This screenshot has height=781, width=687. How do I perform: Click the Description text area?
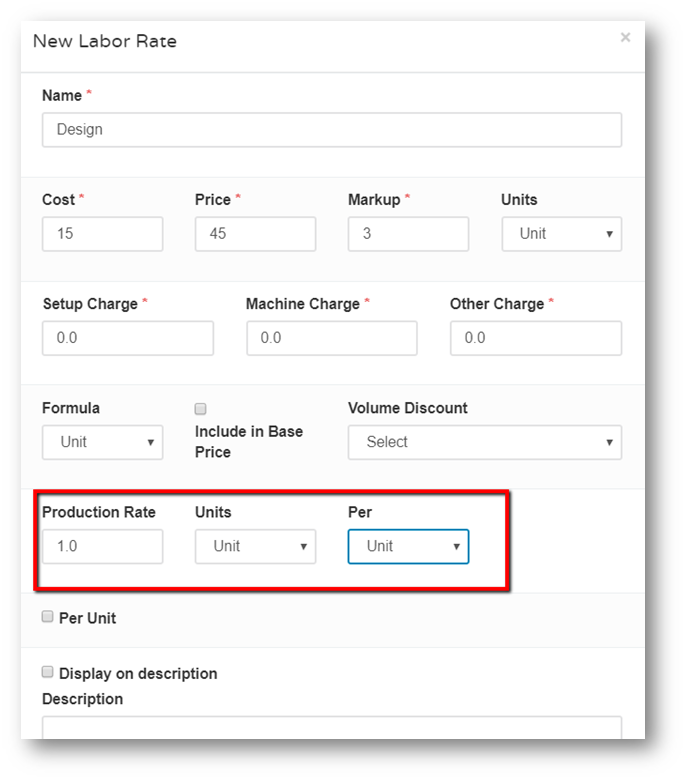click(x=332, y=728)
